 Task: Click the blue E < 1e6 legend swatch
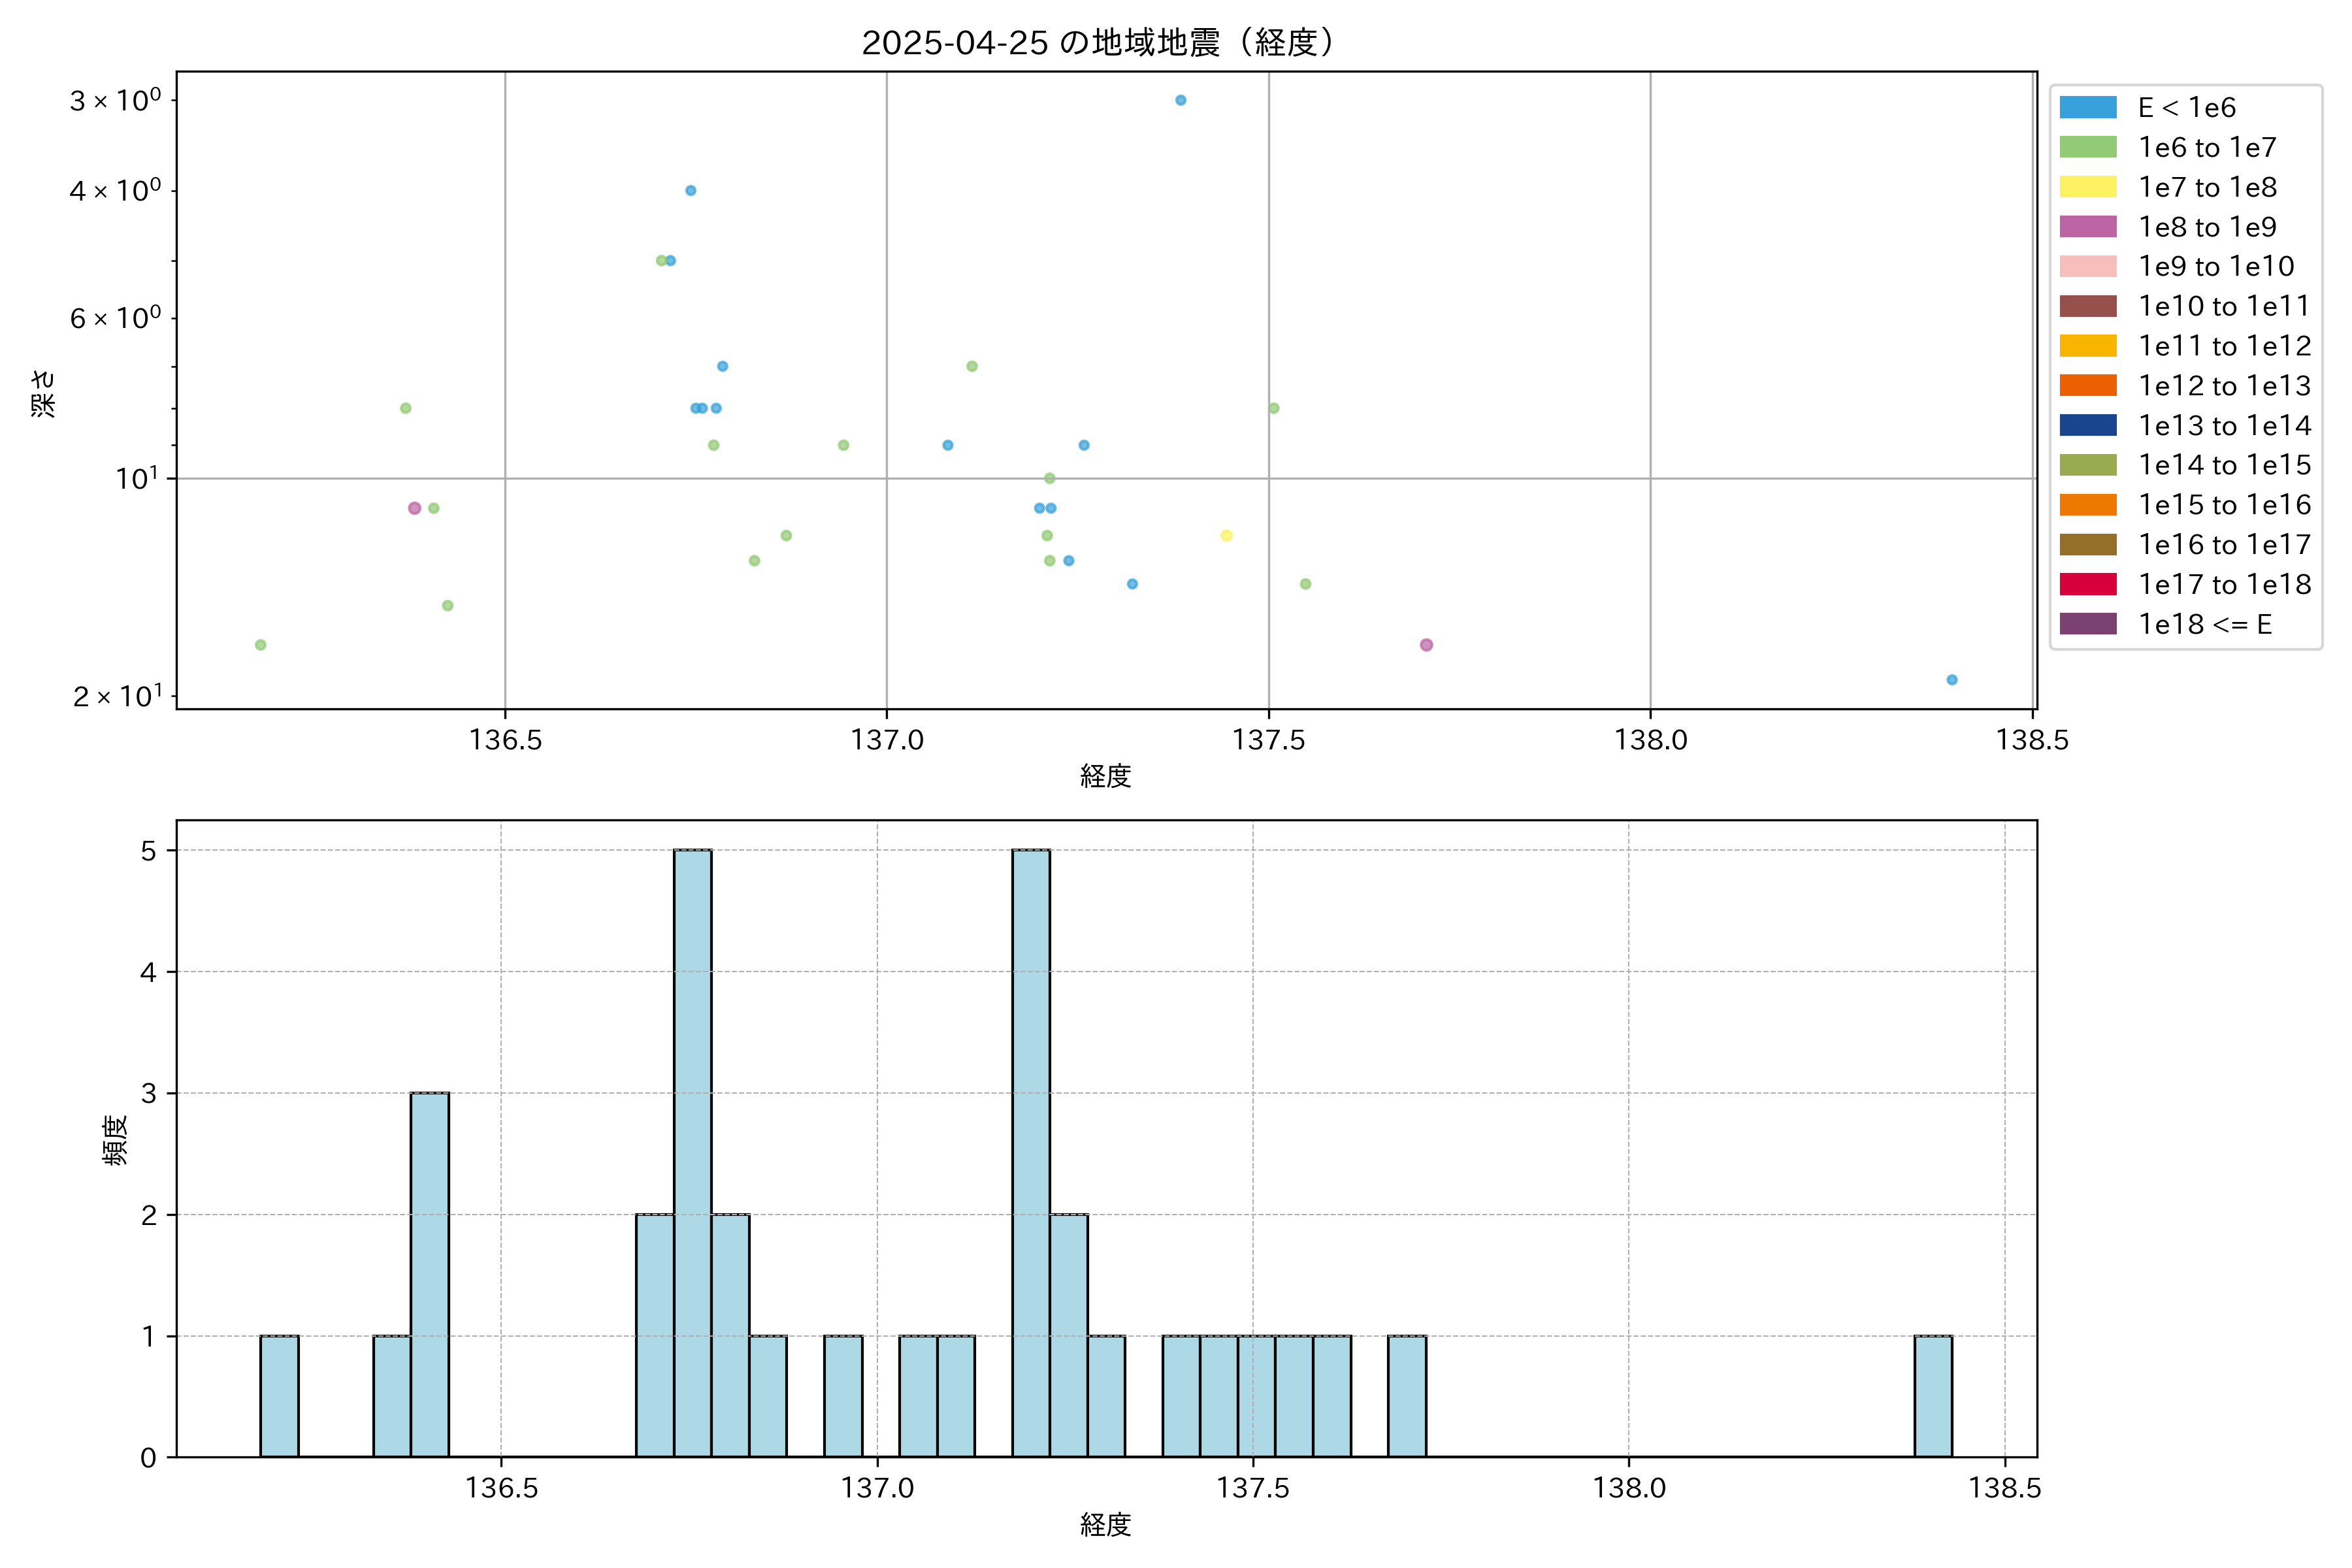[x=2088, y=108]
